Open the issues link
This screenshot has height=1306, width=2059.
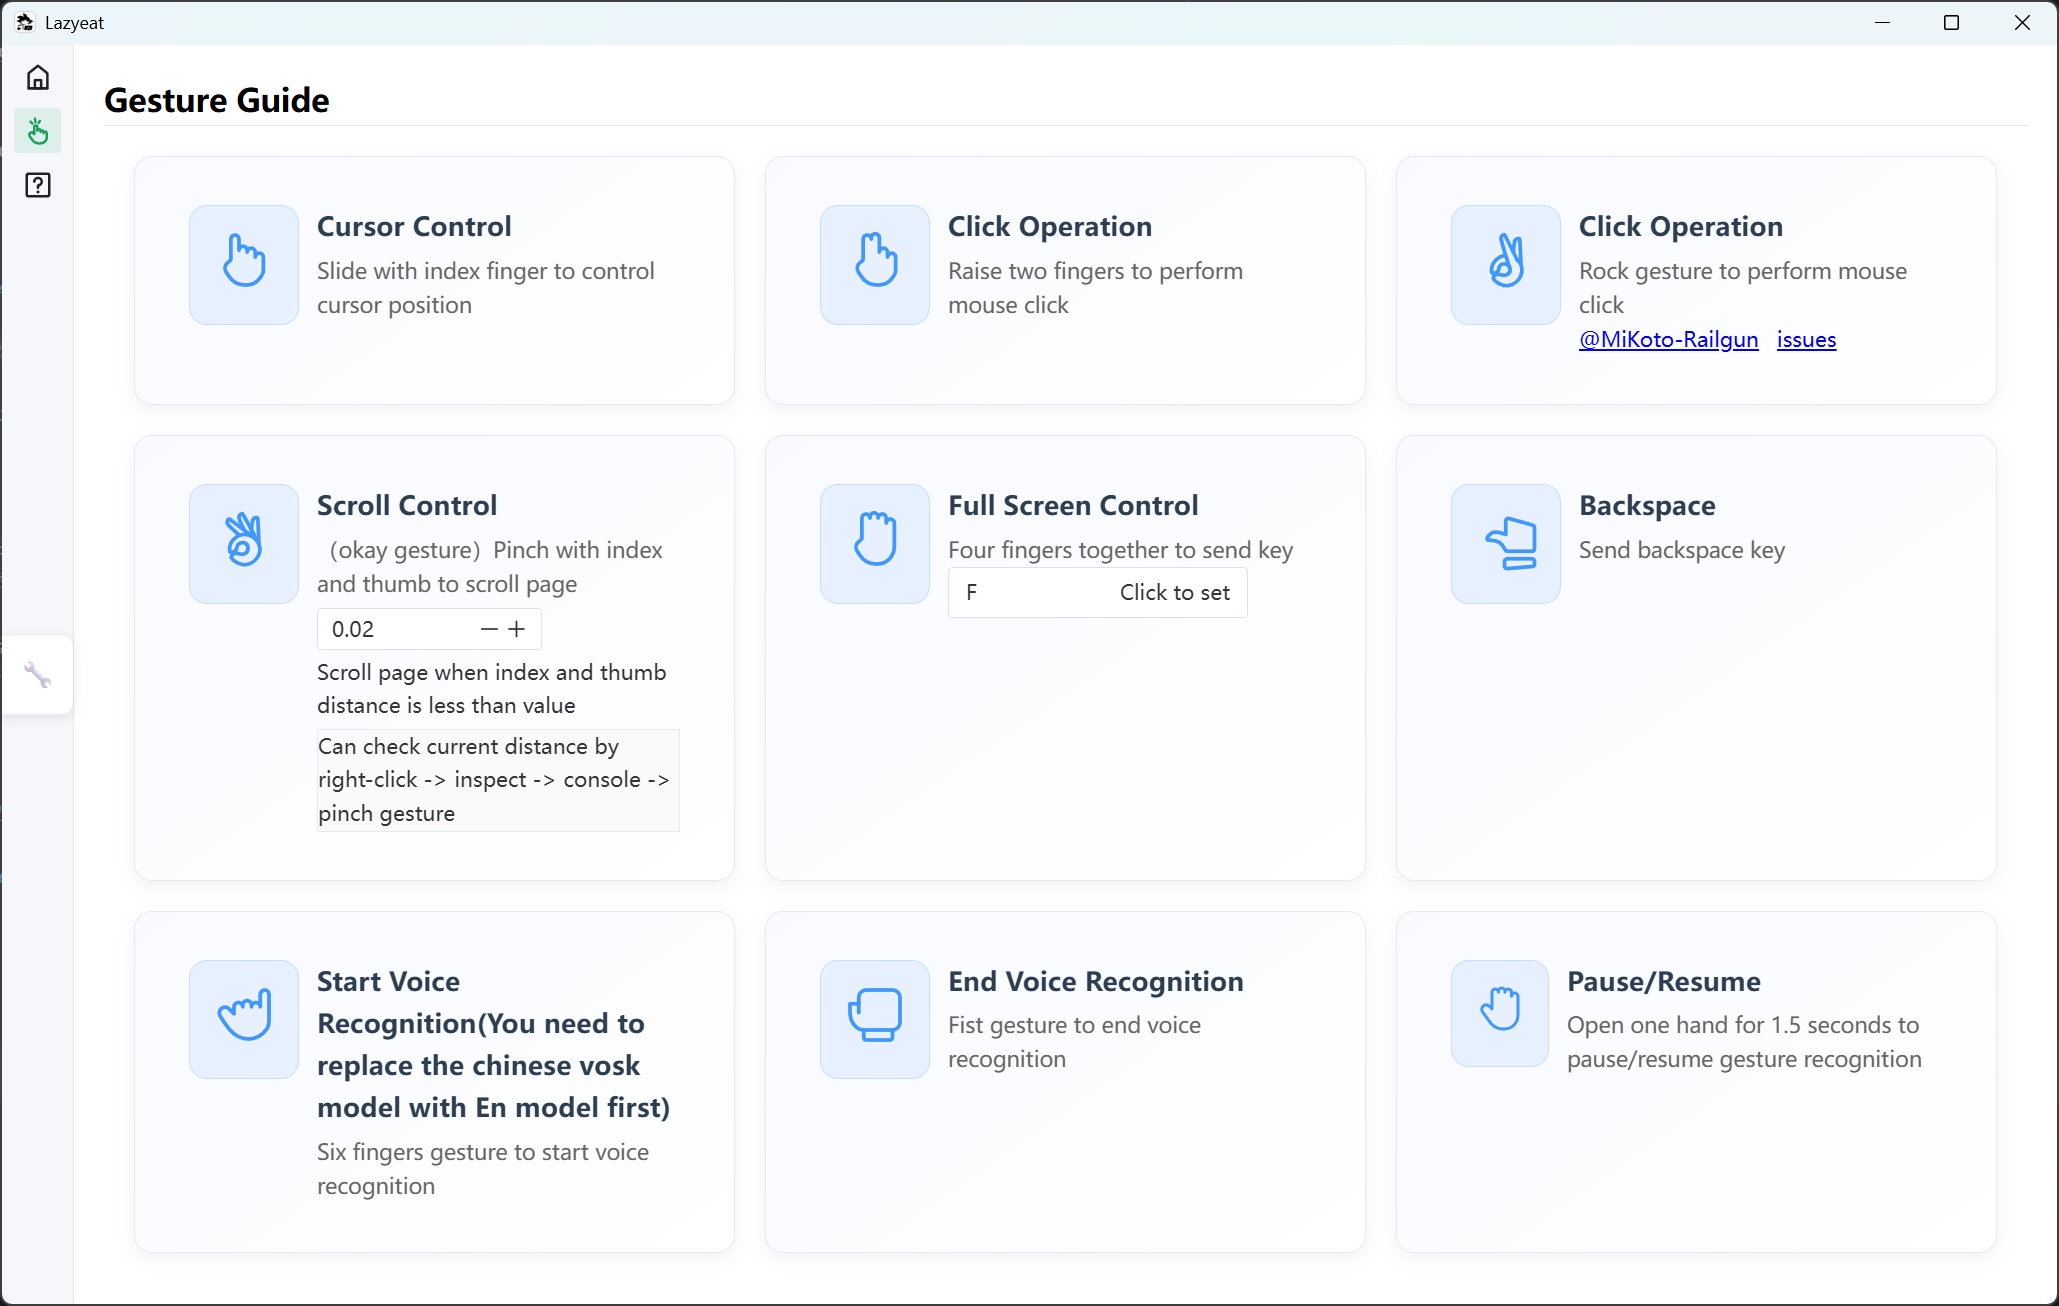click(1806, 339)
